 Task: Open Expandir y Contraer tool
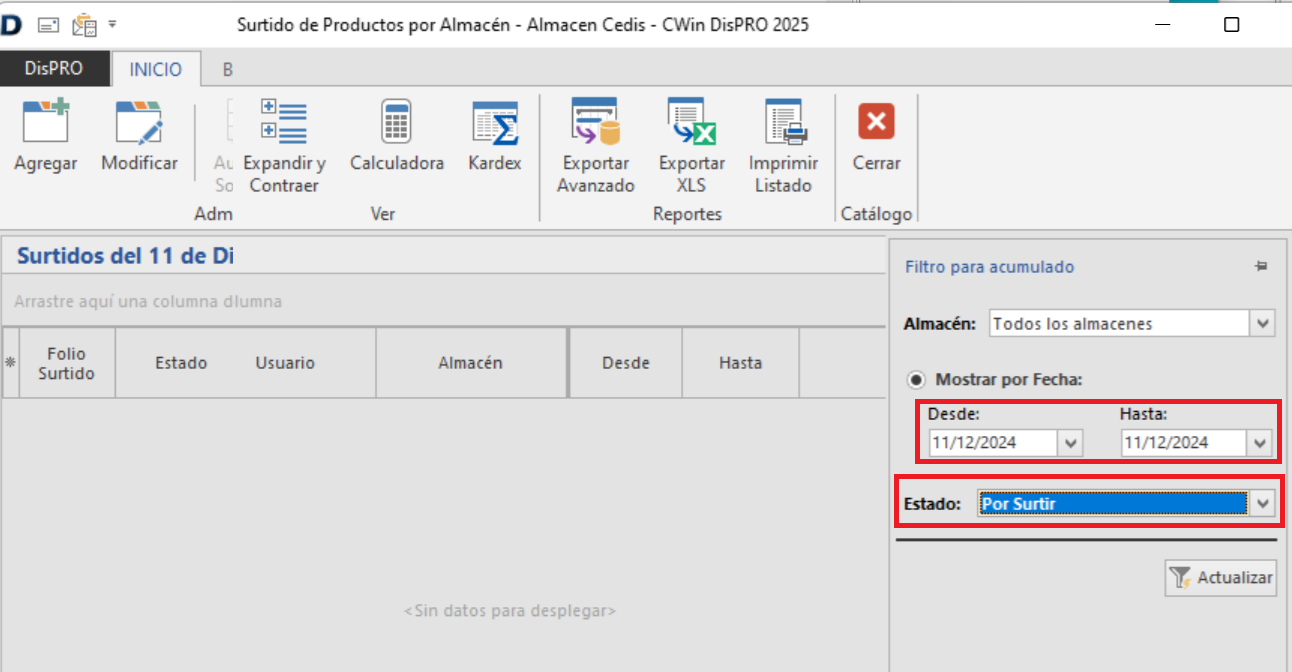[x=284, y=123]
